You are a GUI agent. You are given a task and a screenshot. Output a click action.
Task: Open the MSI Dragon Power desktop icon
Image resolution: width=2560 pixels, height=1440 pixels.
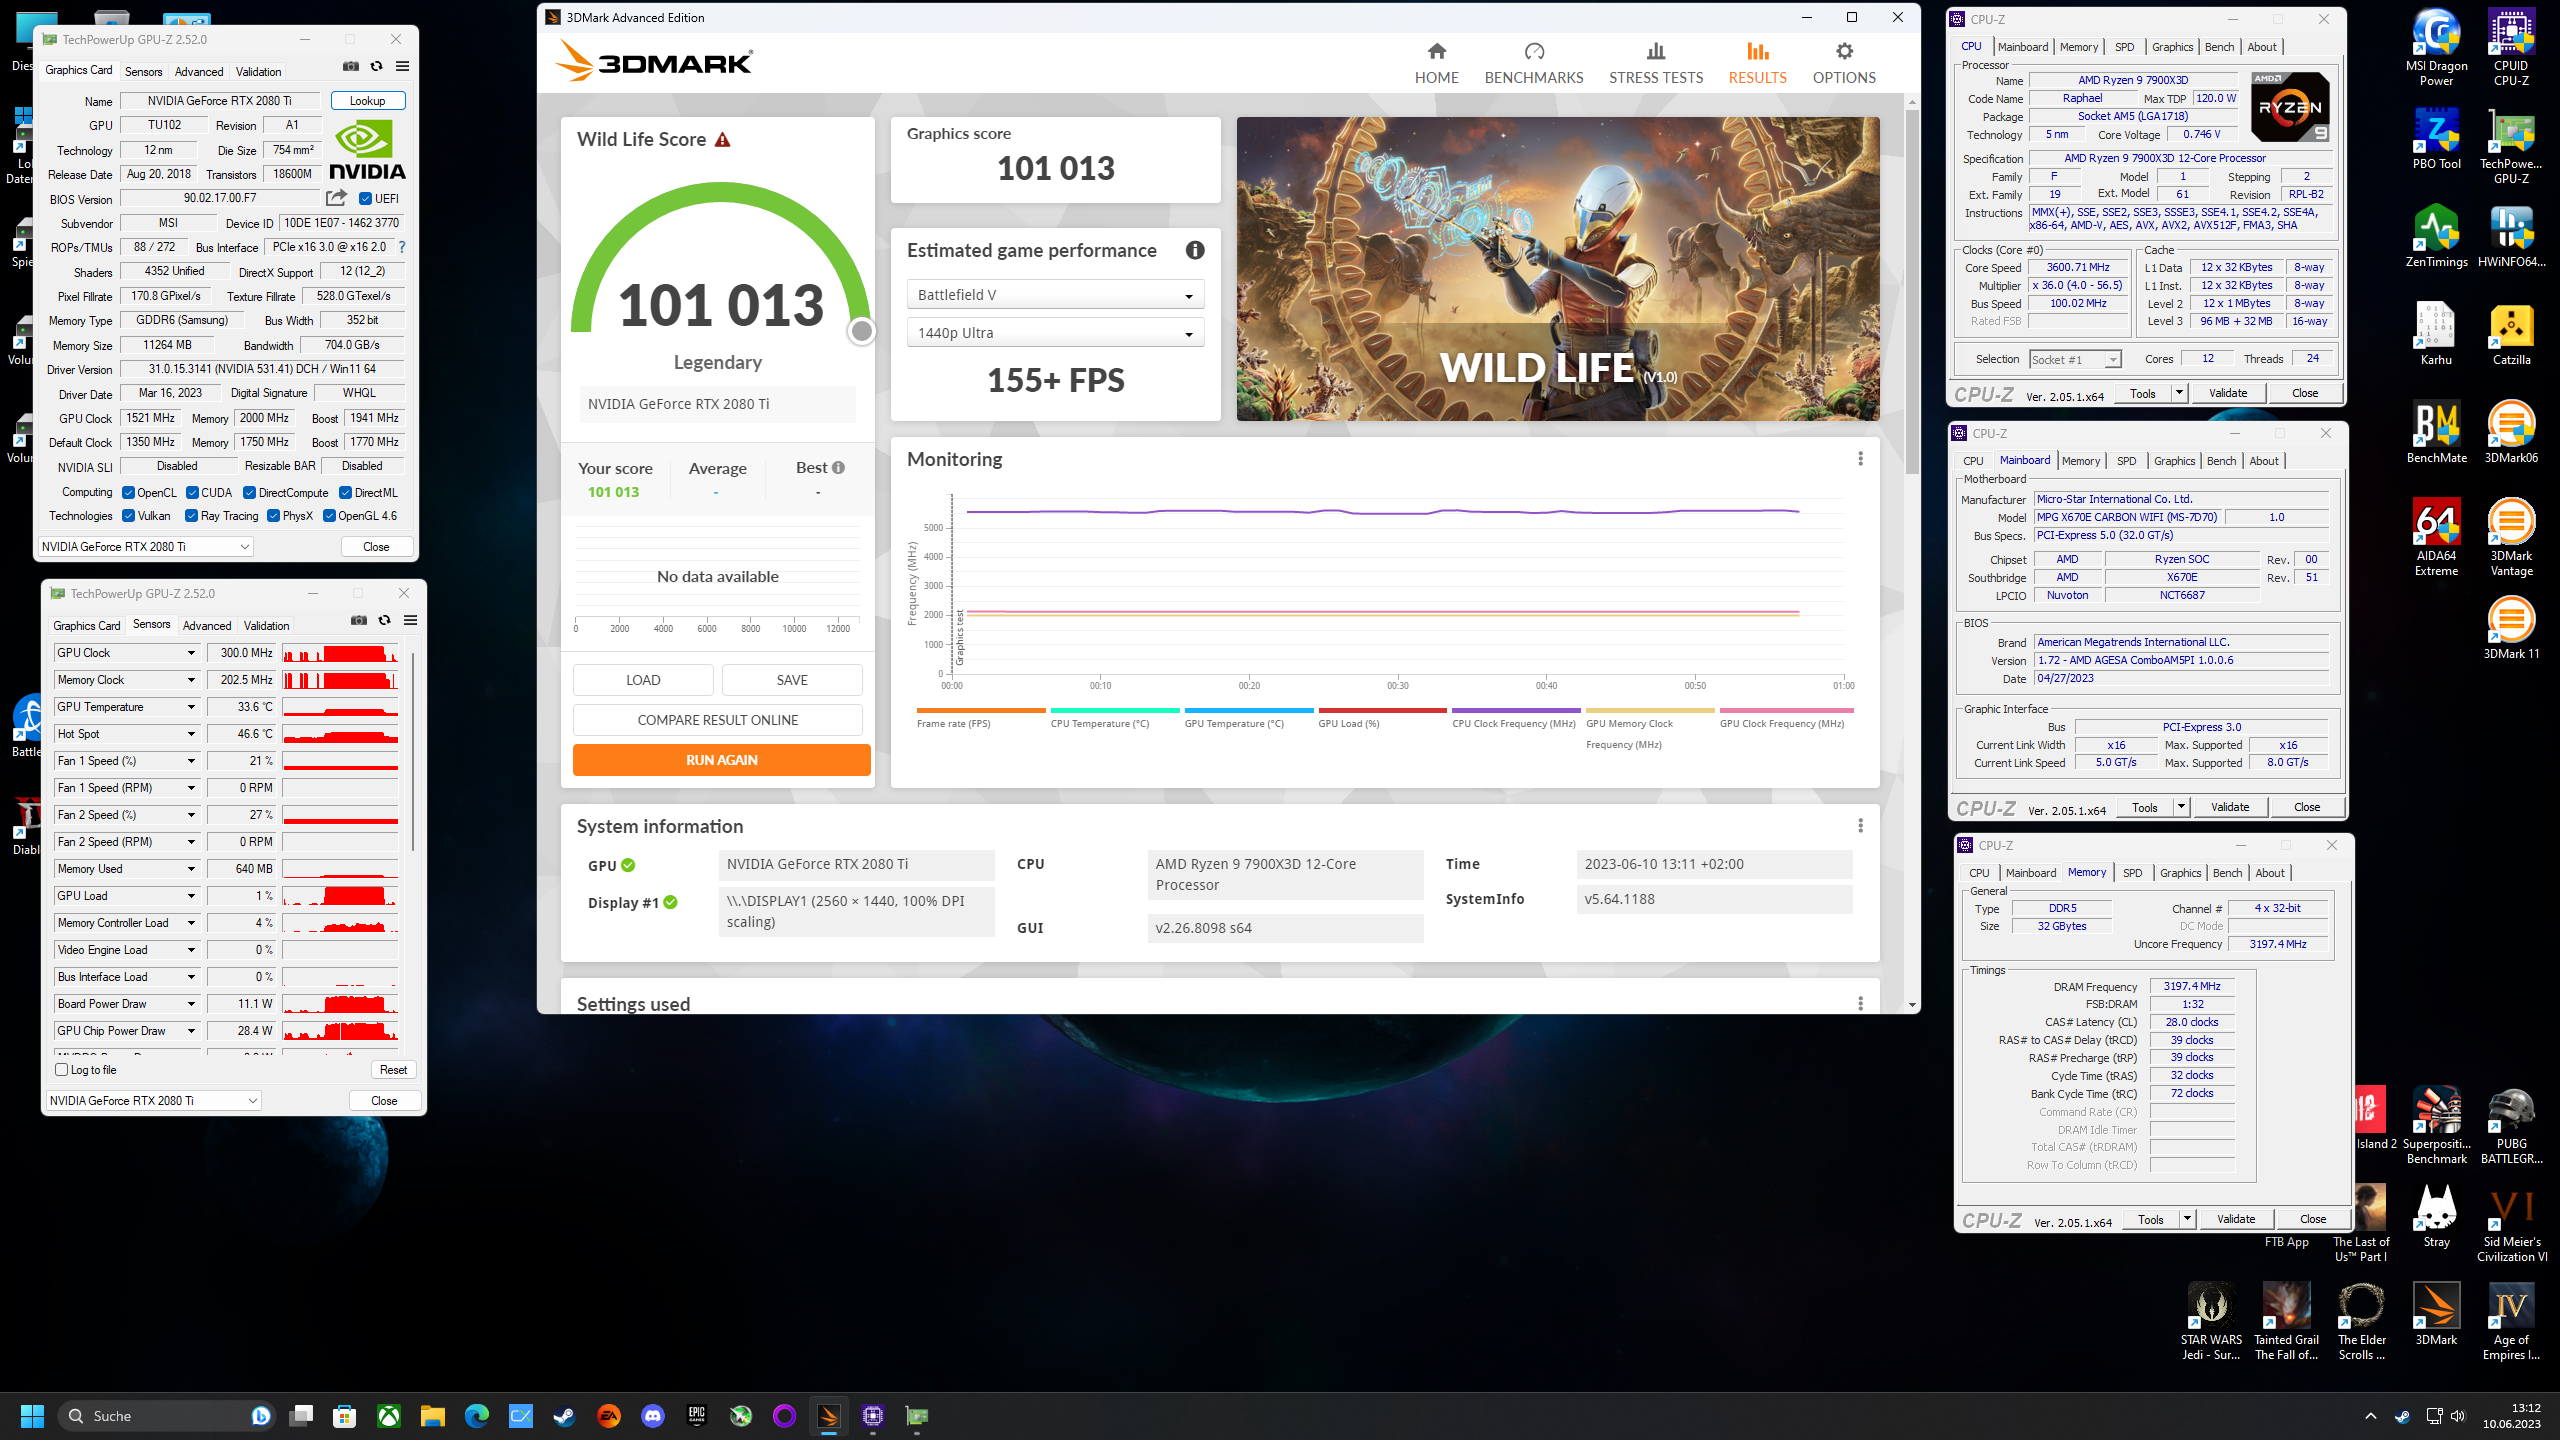tap(2436, 47)
